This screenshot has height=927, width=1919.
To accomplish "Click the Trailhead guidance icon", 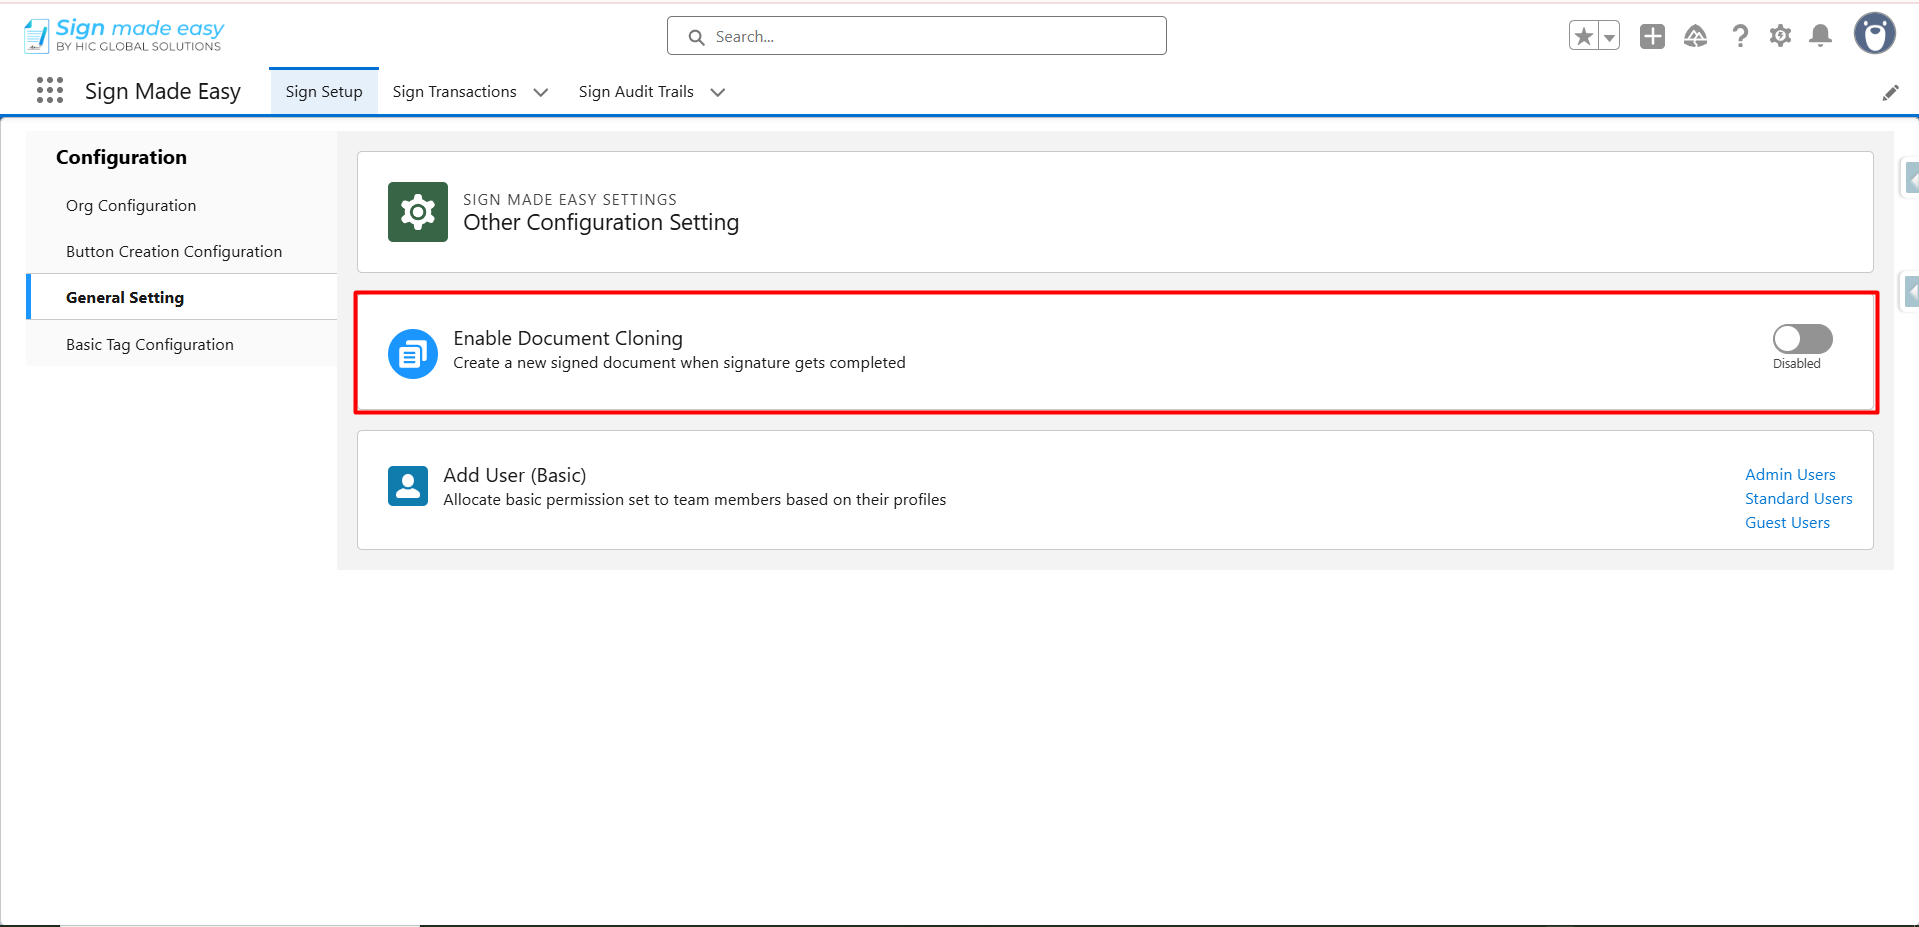I will click(1695, 37).
